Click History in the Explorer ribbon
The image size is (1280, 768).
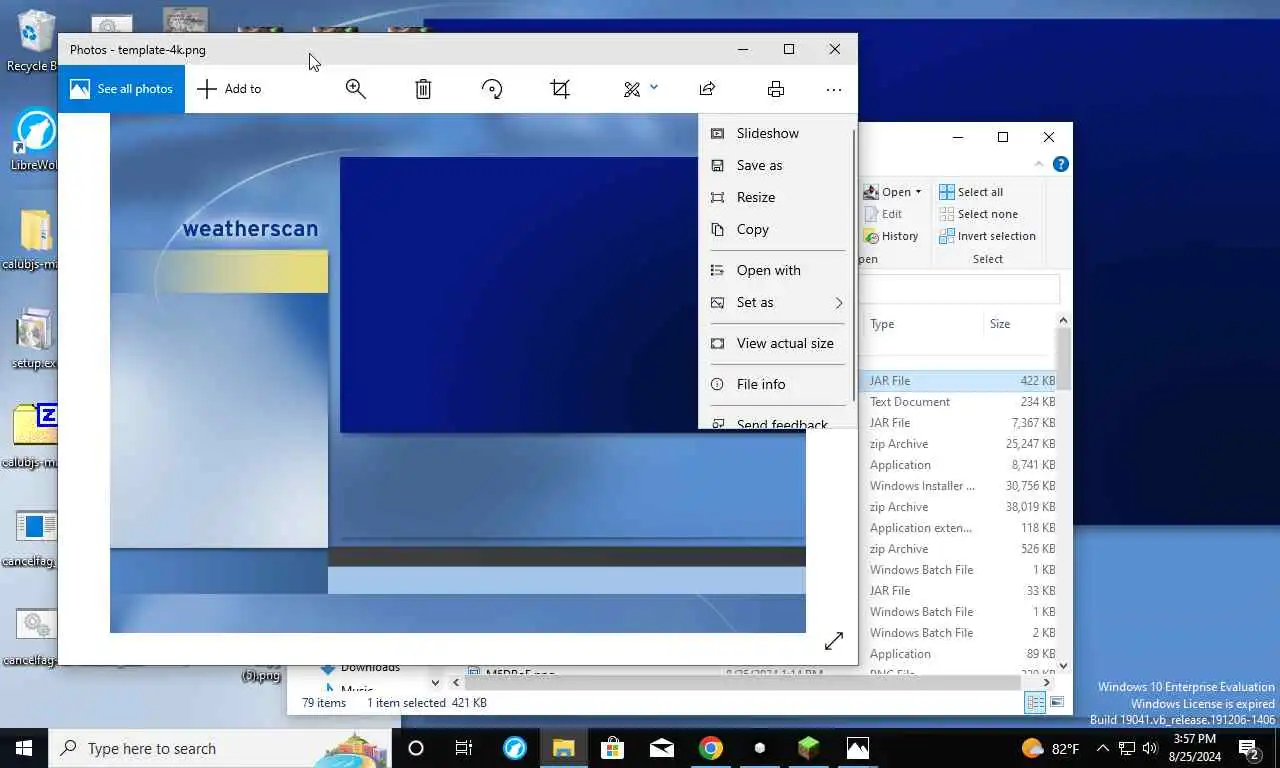coord(891,236)
